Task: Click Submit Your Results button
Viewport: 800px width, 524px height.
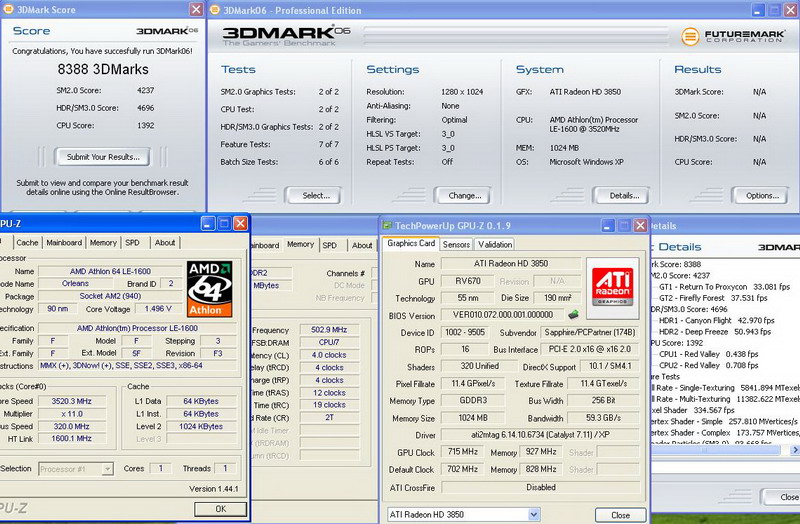Action: [x=103, y=157]
